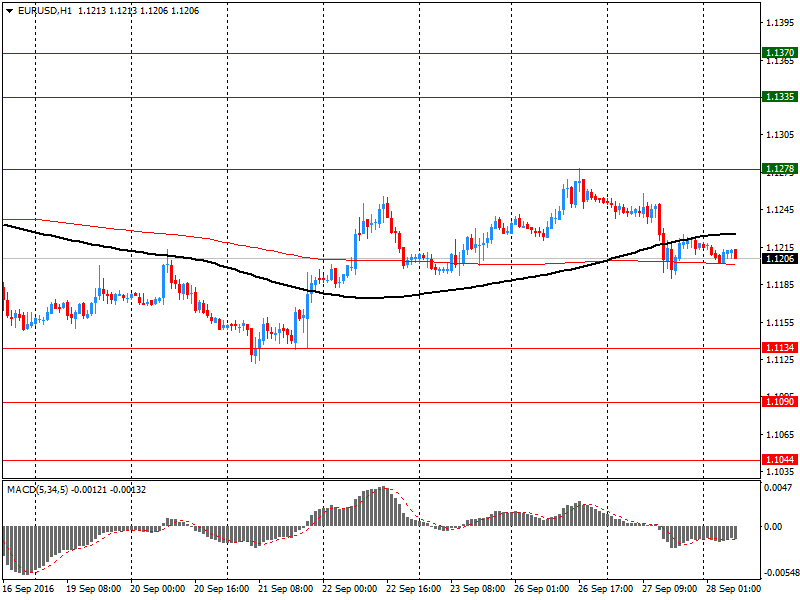Click the 1.1335 green resistance level label
Screen dimensions: 800x600
pos(779,96)
